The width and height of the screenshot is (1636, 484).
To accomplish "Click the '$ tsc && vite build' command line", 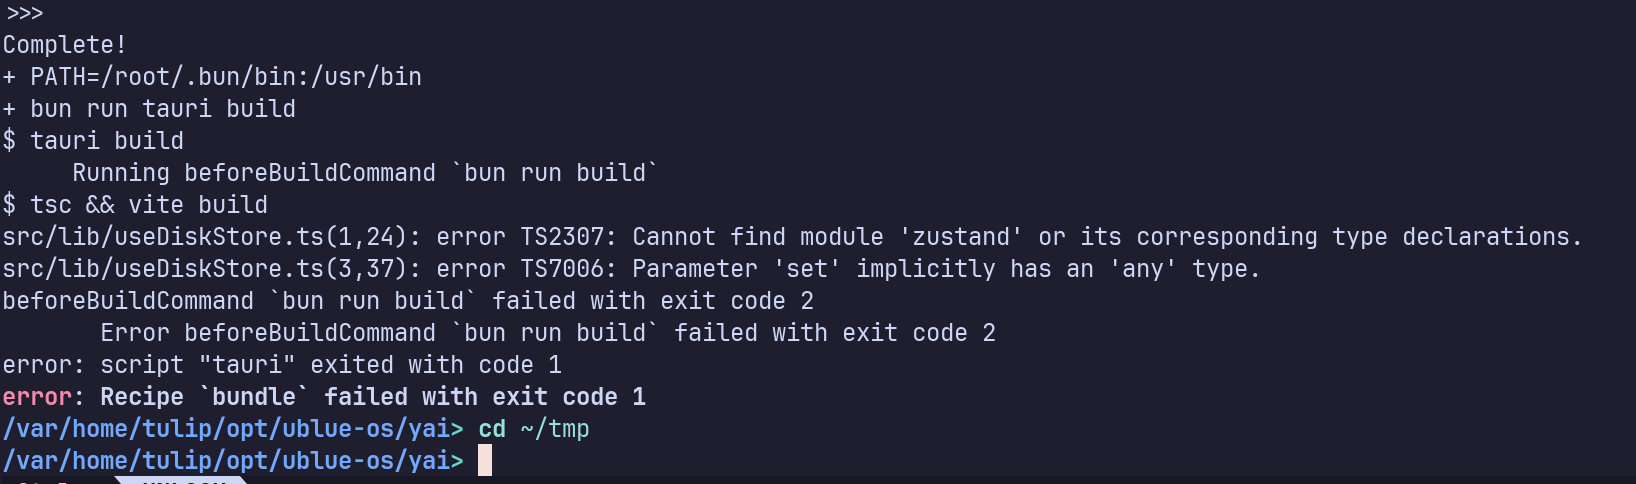I will coord(135,205).
